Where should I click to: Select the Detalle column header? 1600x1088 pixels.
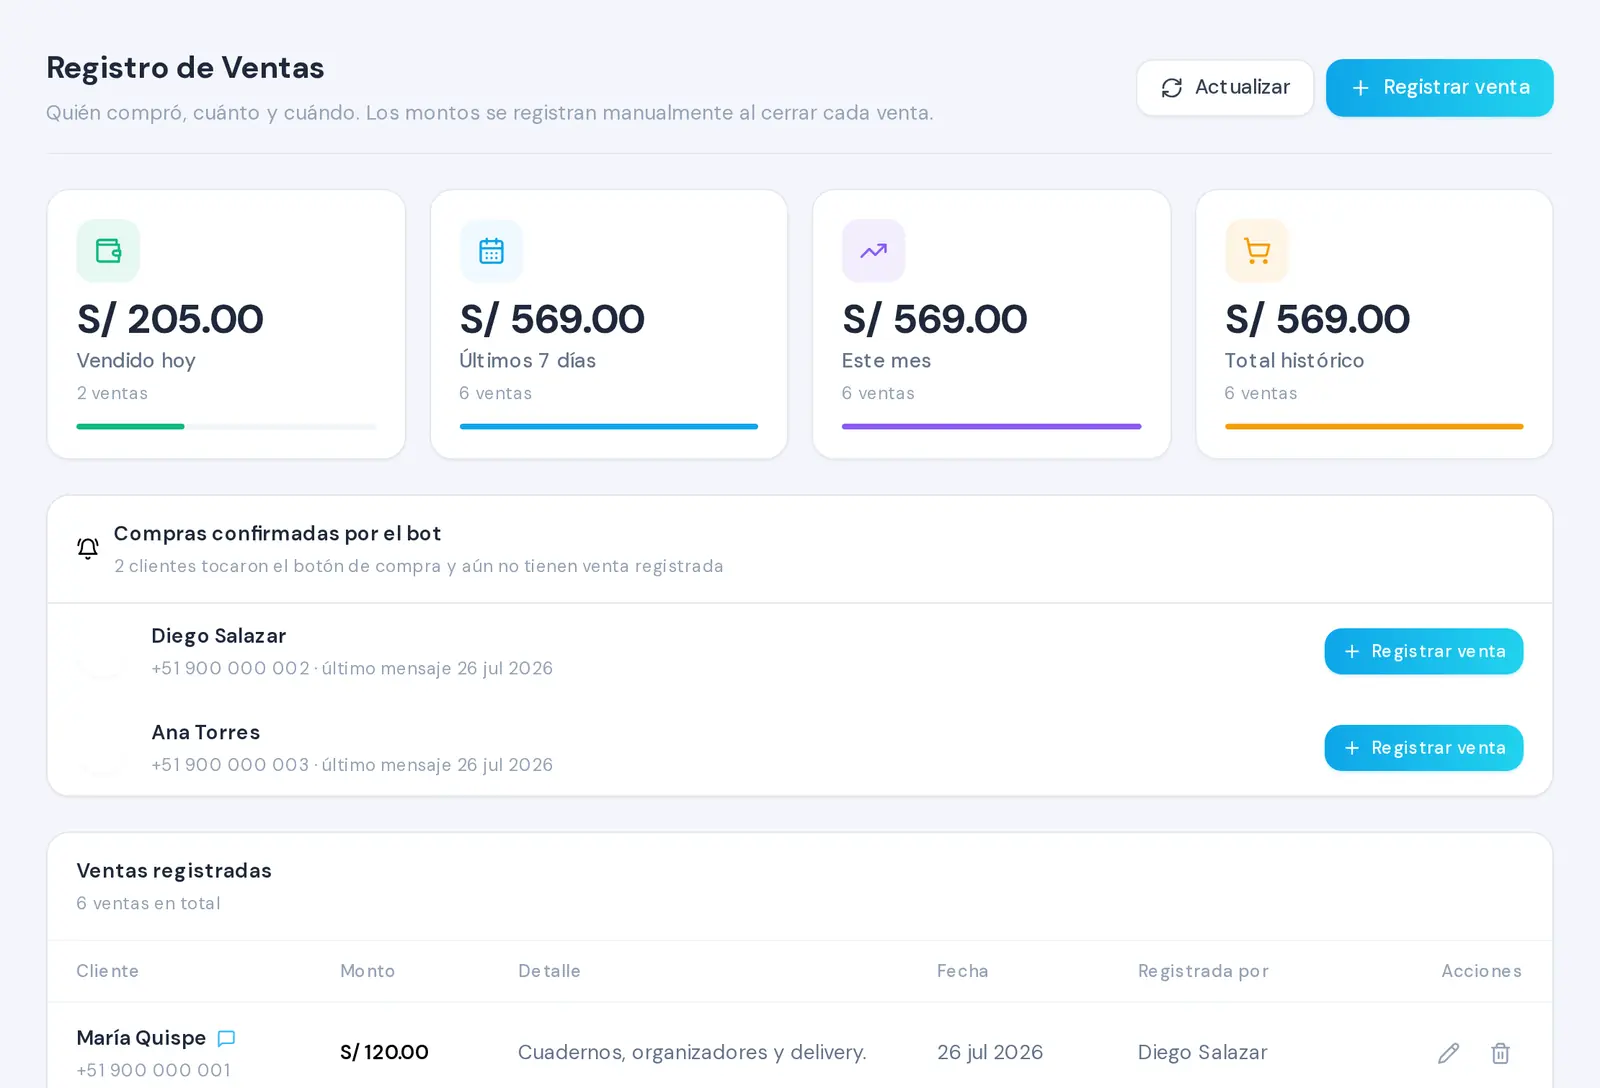(x=549, y=971)
